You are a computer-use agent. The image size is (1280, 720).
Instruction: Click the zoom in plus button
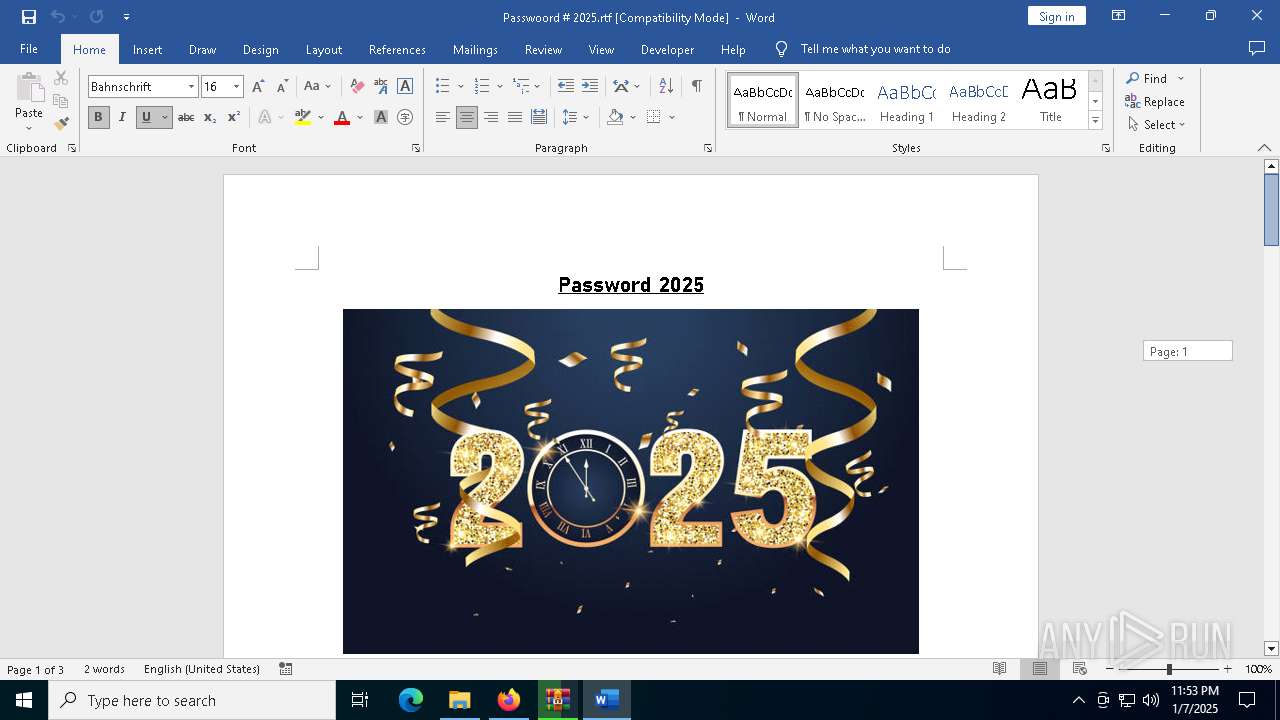(1227, 669)
